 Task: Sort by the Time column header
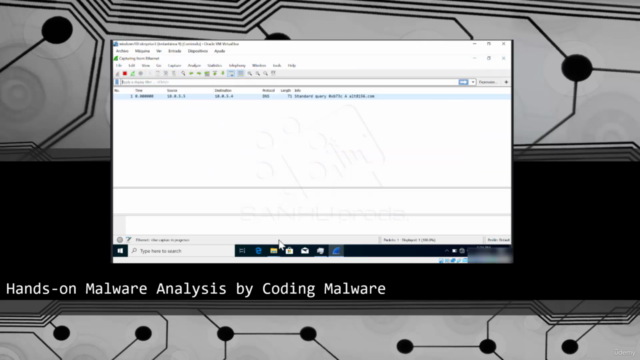click(x=139, y=91)
